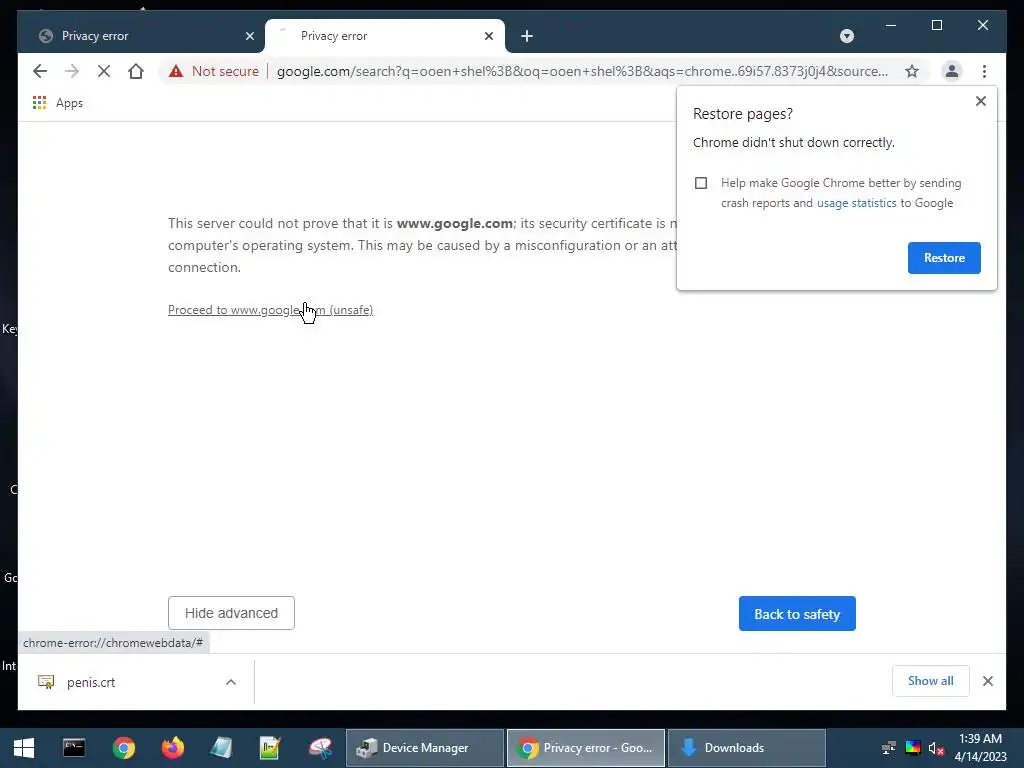The image size is (1024, 768).
Task: Click Hide advanced button
Action: click(231, 613)
